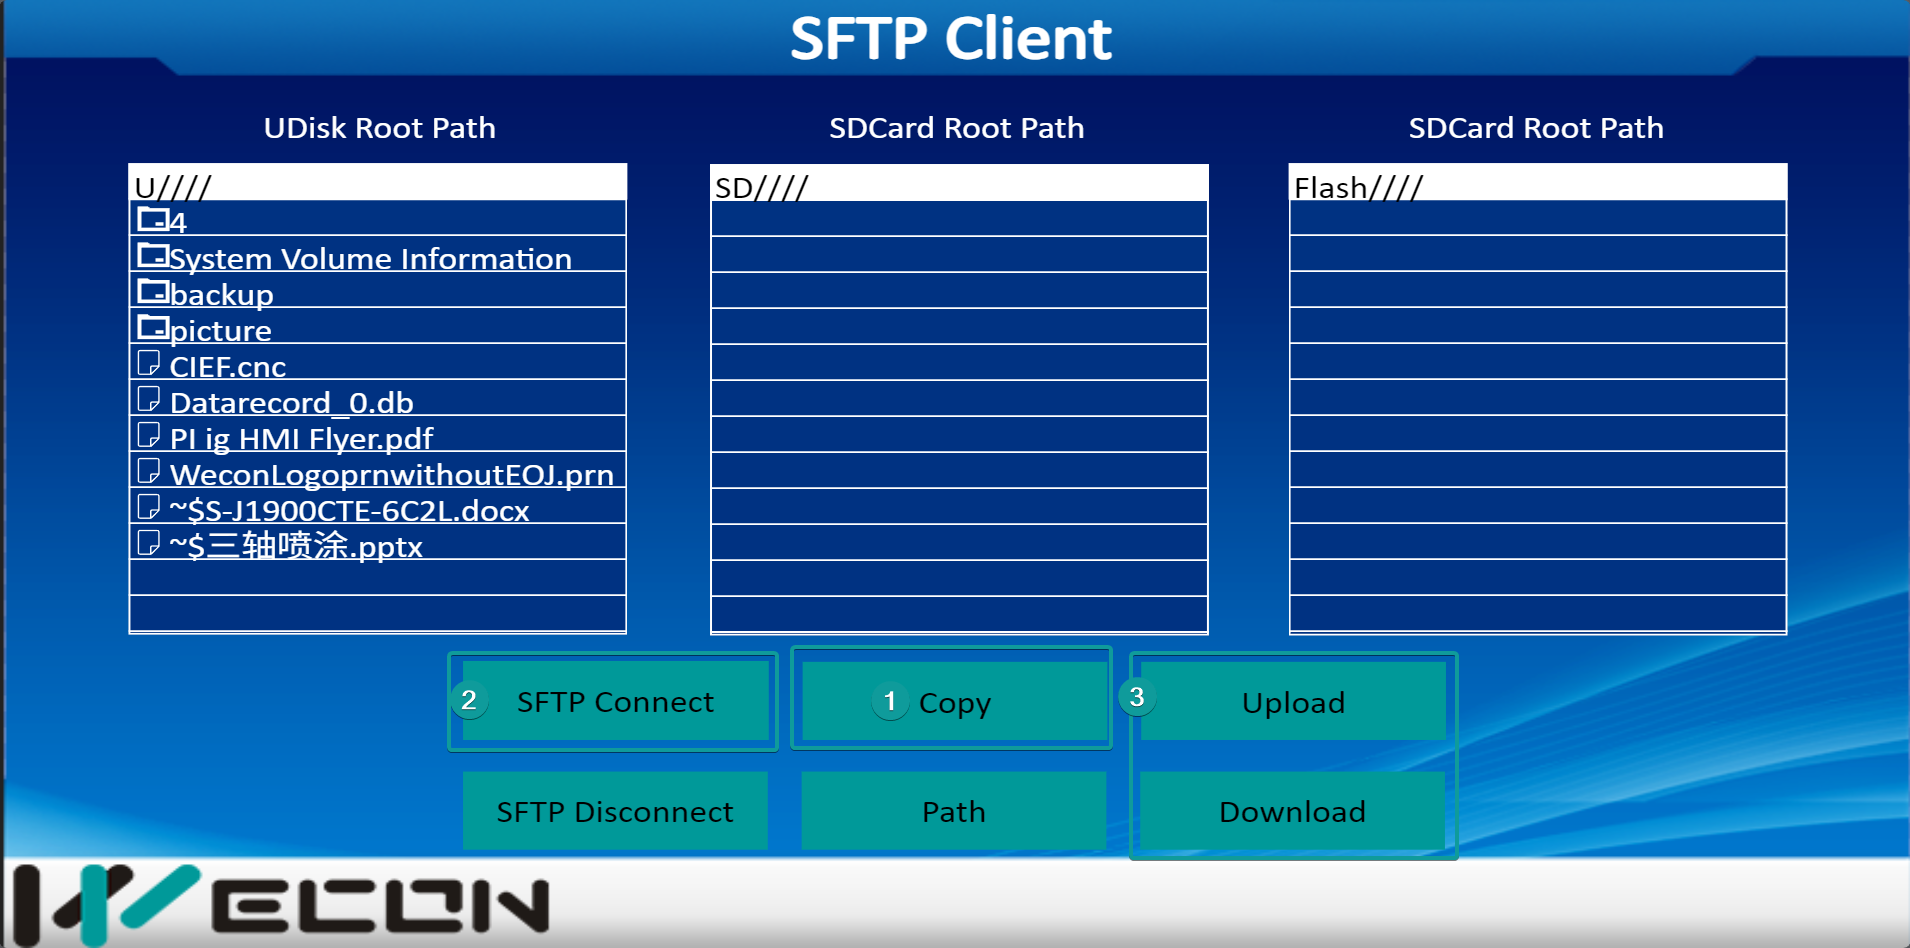Click the 'Flash////' path field
The image size is (1910, 948).
[1538, 184]
